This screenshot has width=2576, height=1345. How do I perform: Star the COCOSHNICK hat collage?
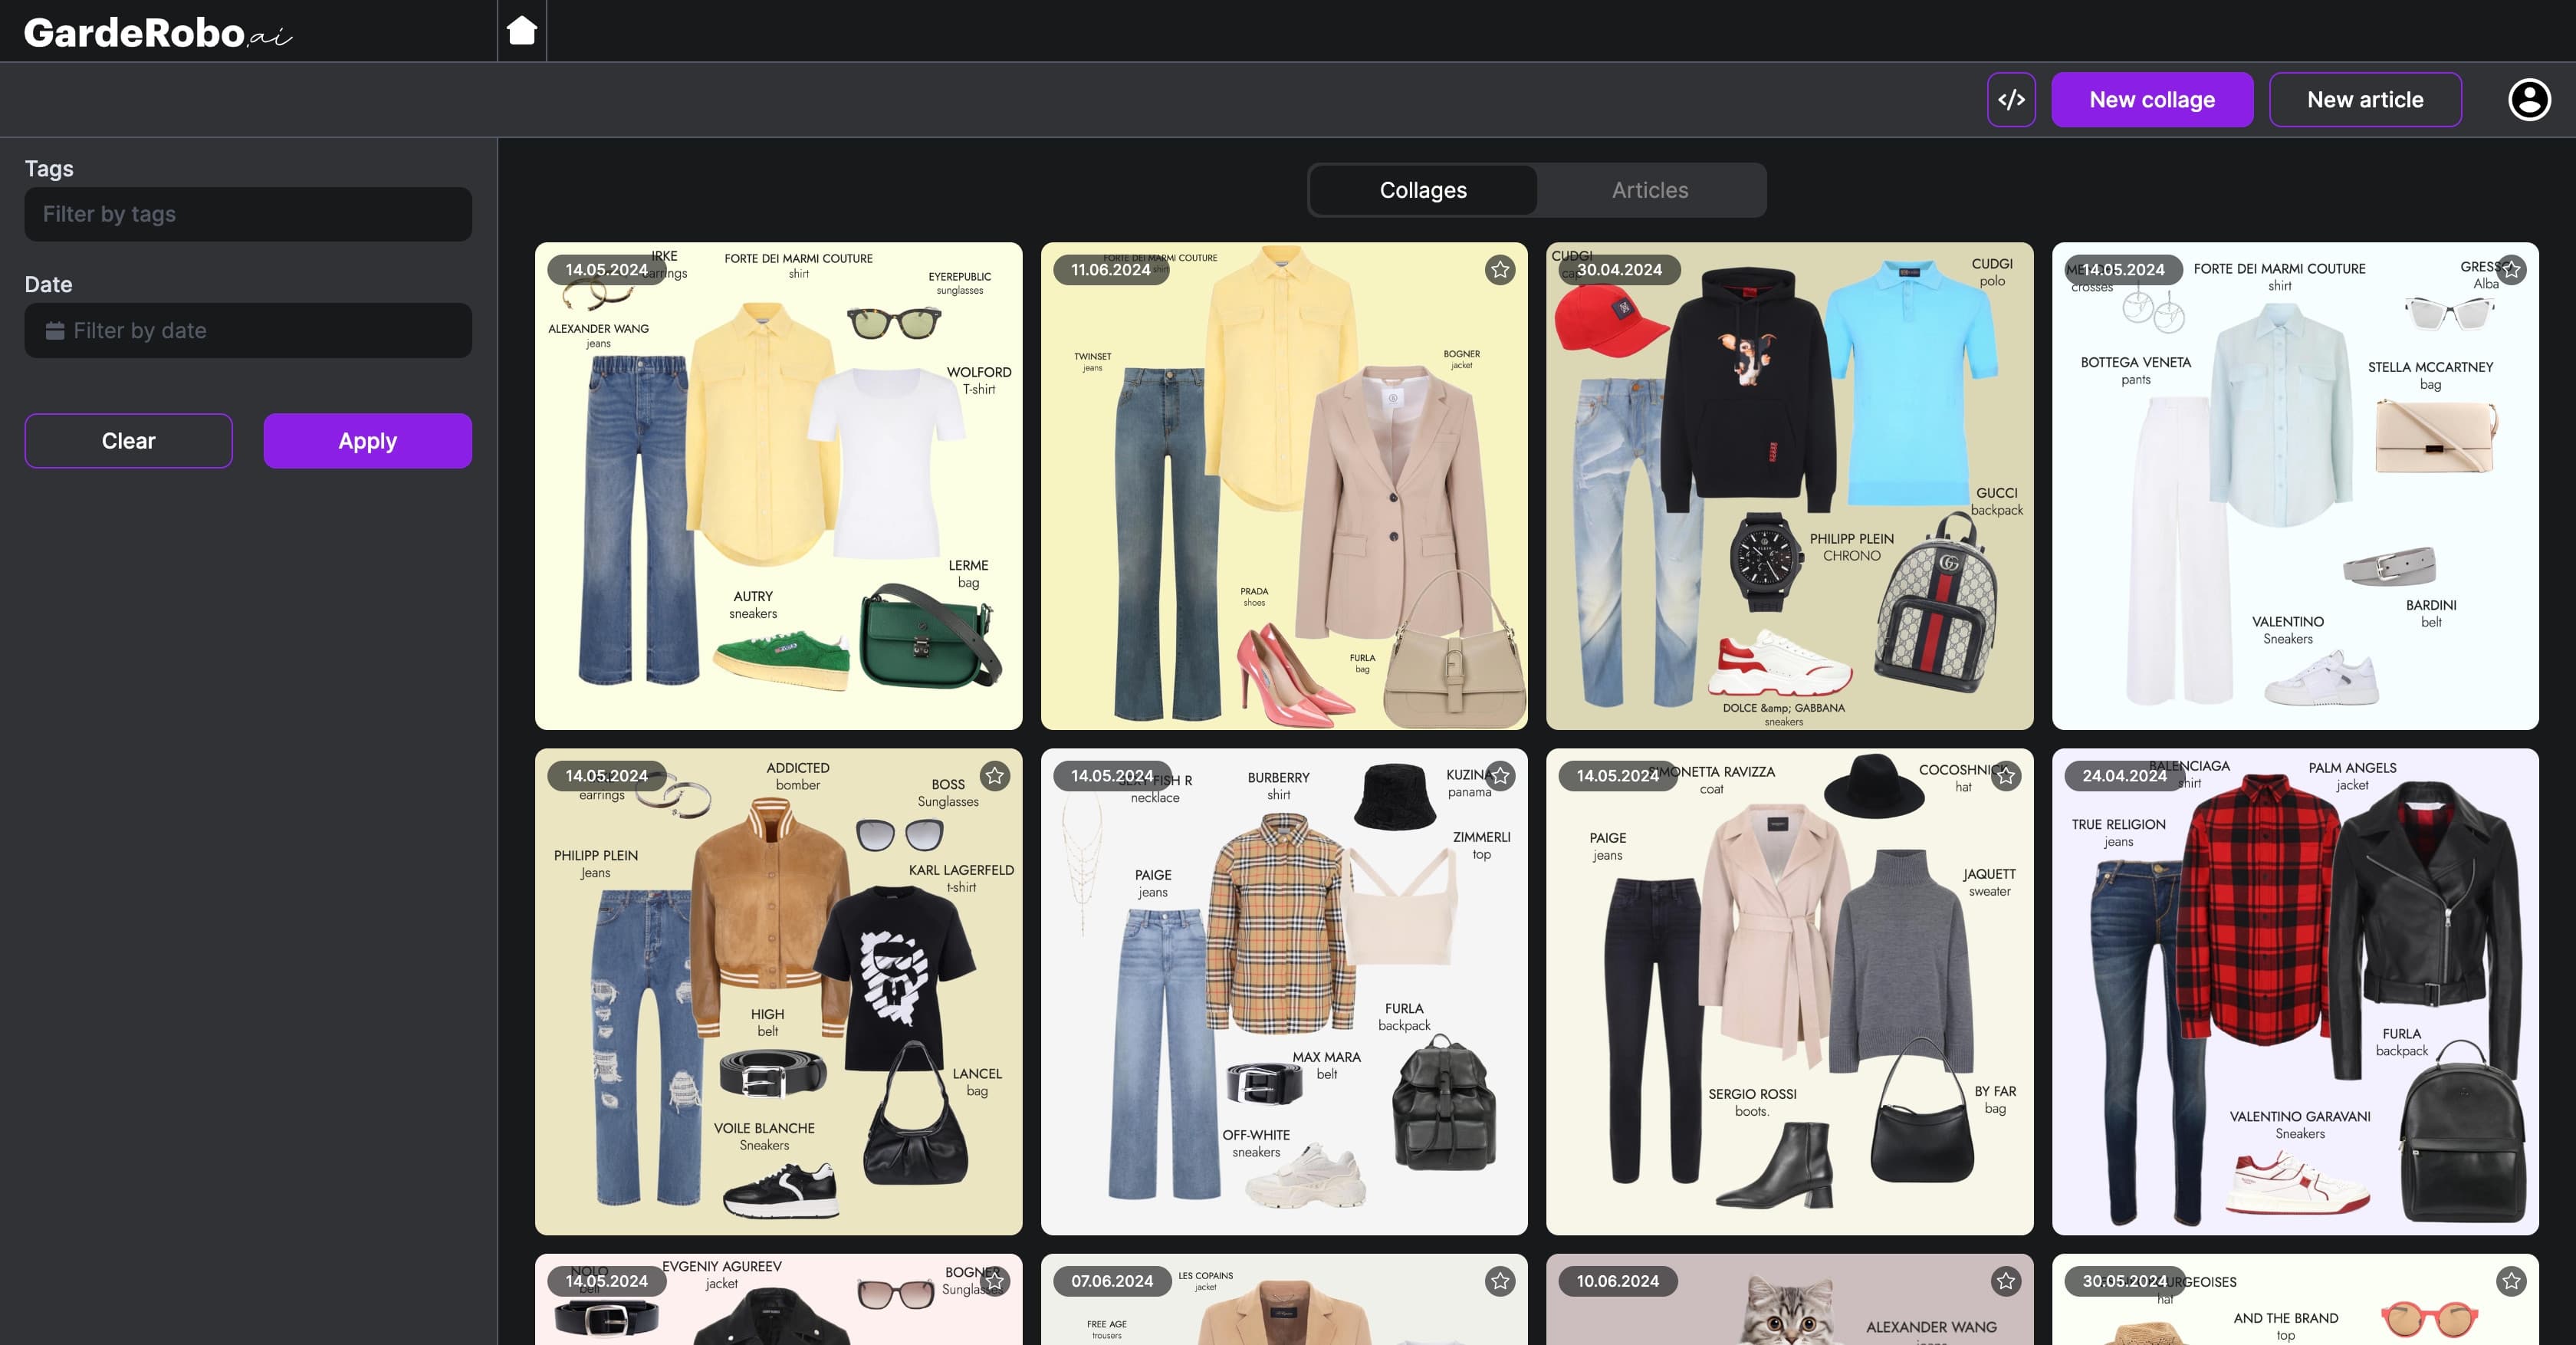coord(2005,776)
